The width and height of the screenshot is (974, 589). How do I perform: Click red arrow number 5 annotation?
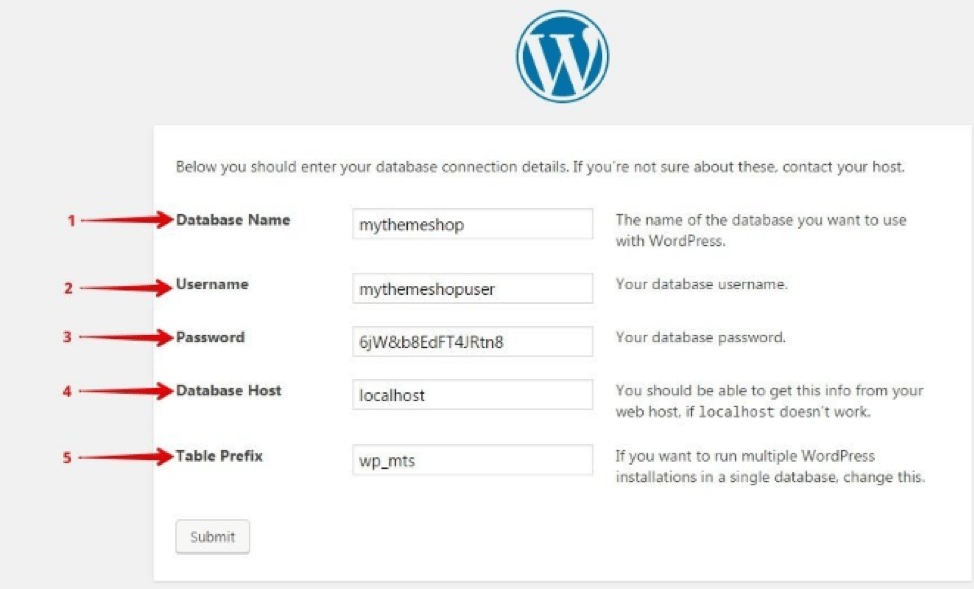(118, 457)
